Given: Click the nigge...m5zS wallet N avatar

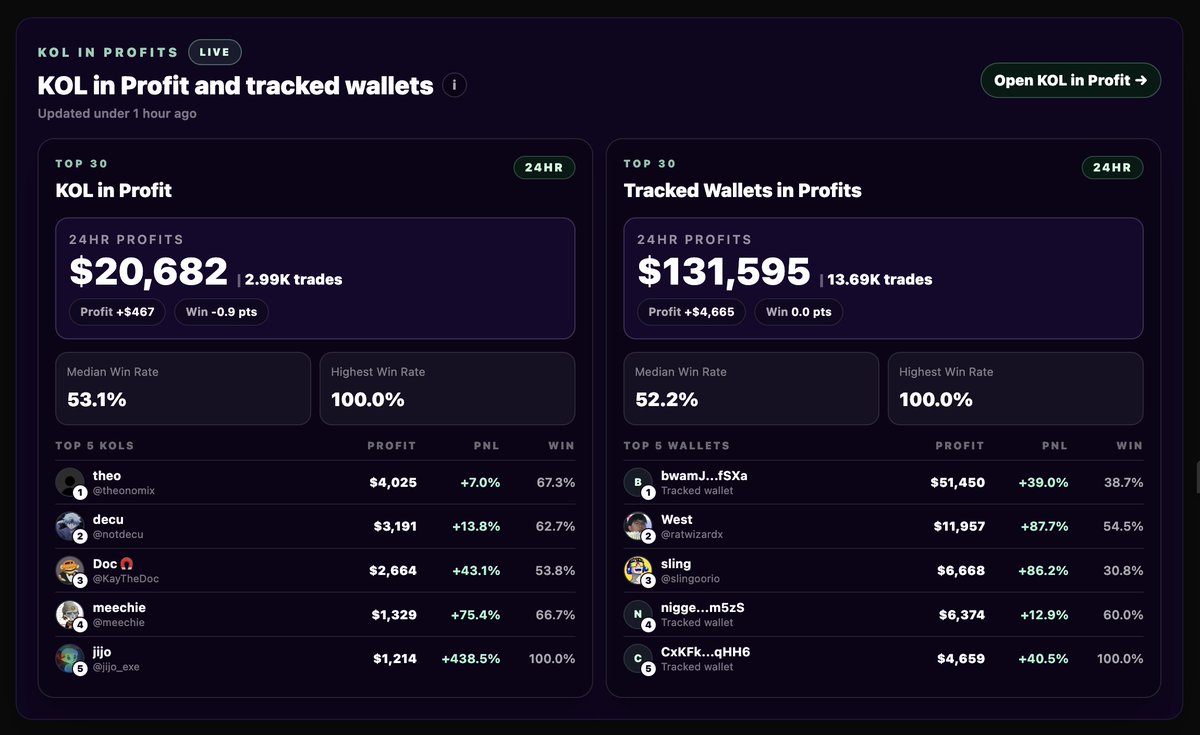Looking at the screenshot, I should tap(638, 614).
